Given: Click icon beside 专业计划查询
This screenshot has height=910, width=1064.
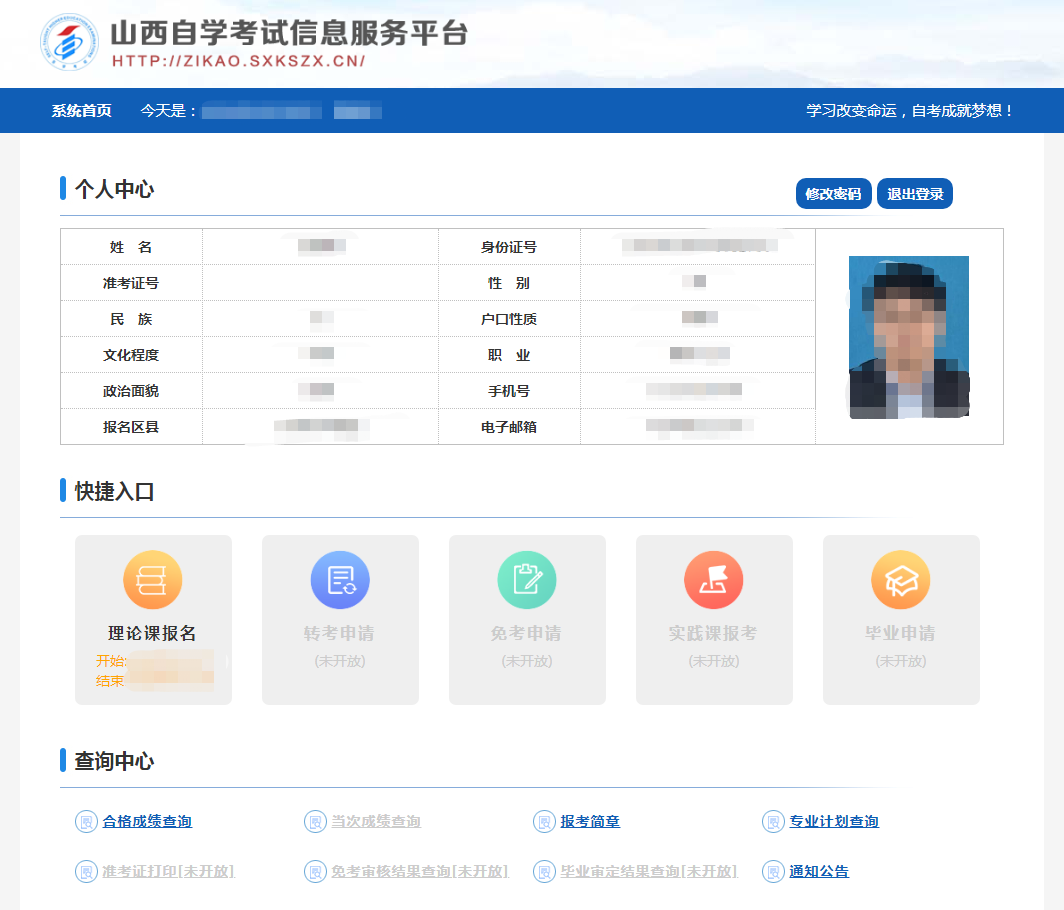Looking at the screenshot, I should [x=773, y=822].
